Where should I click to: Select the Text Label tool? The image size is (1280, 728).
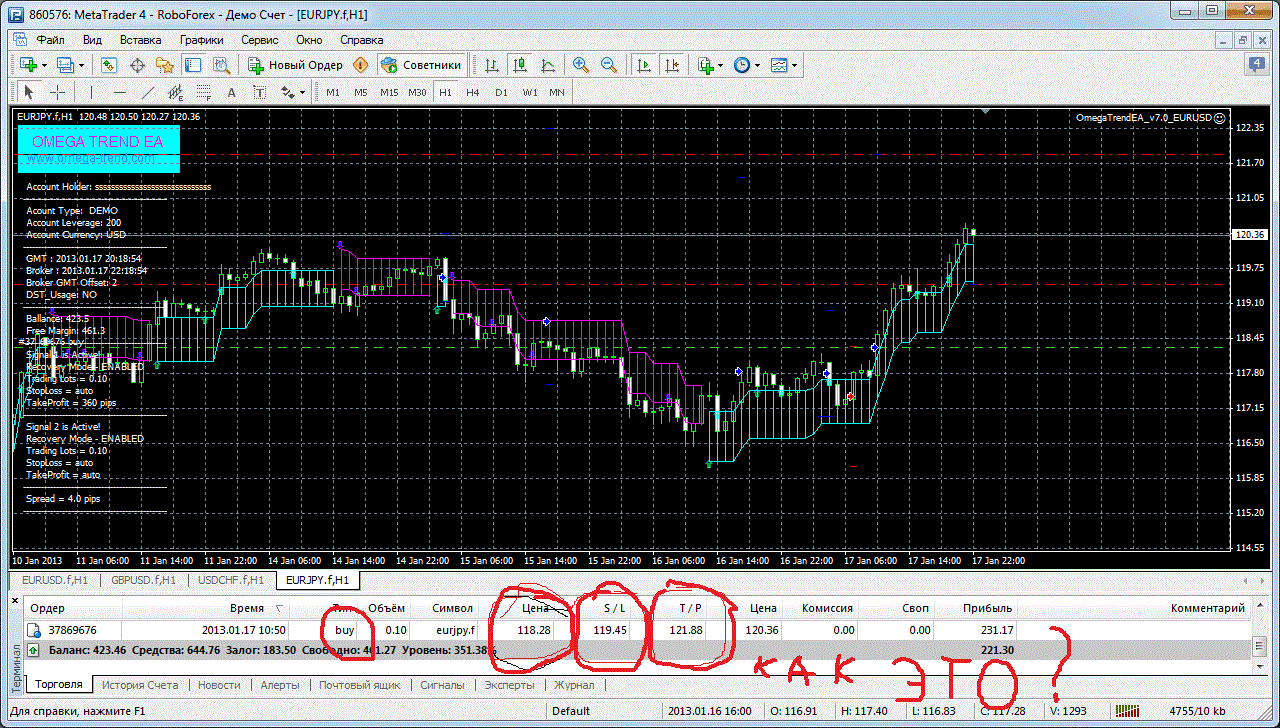tap(260, 92)
